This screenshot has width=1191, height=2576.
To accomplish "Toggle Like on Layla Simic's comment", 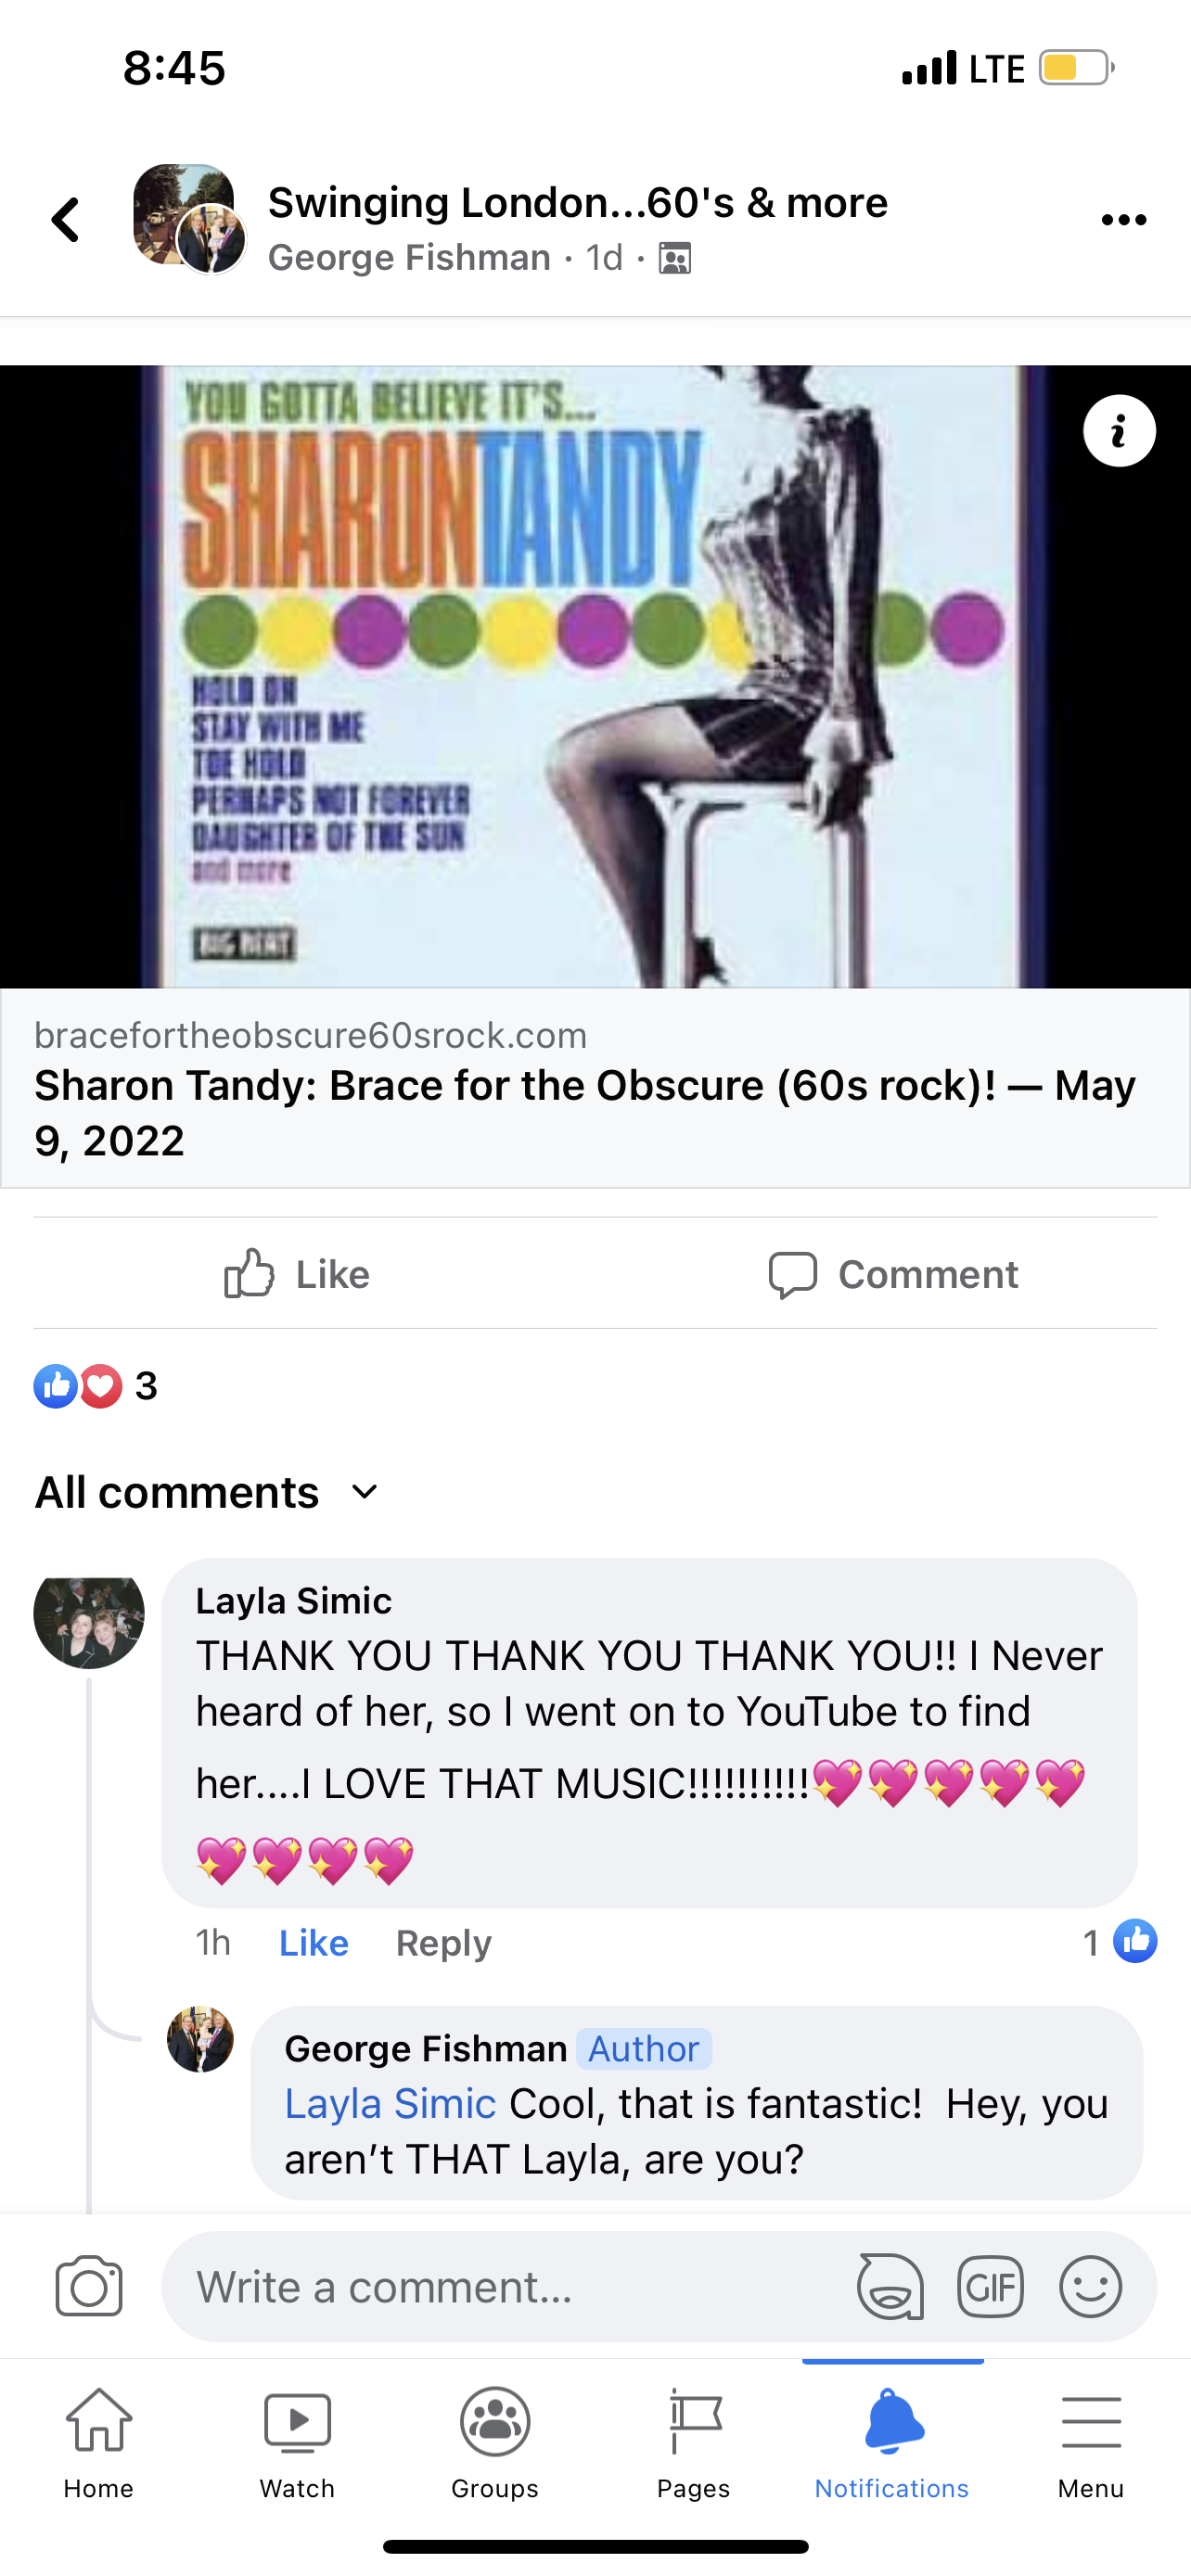I will coord(313,1942).
